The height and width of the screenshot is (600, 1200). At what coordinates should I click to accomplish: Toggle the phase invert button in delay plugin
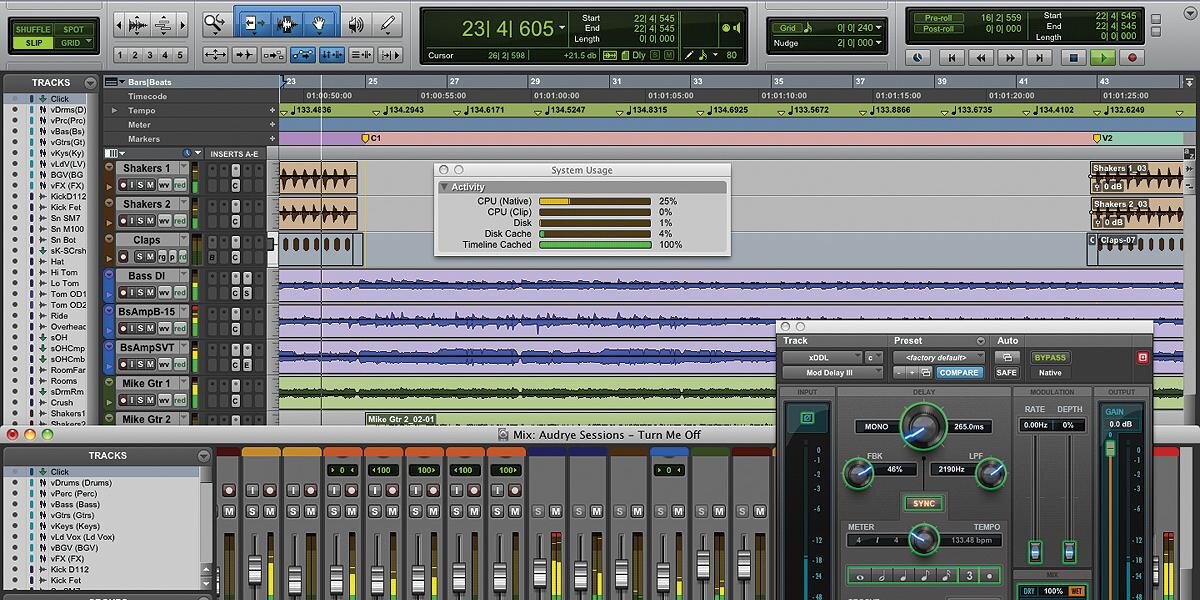tap(808, 418)
